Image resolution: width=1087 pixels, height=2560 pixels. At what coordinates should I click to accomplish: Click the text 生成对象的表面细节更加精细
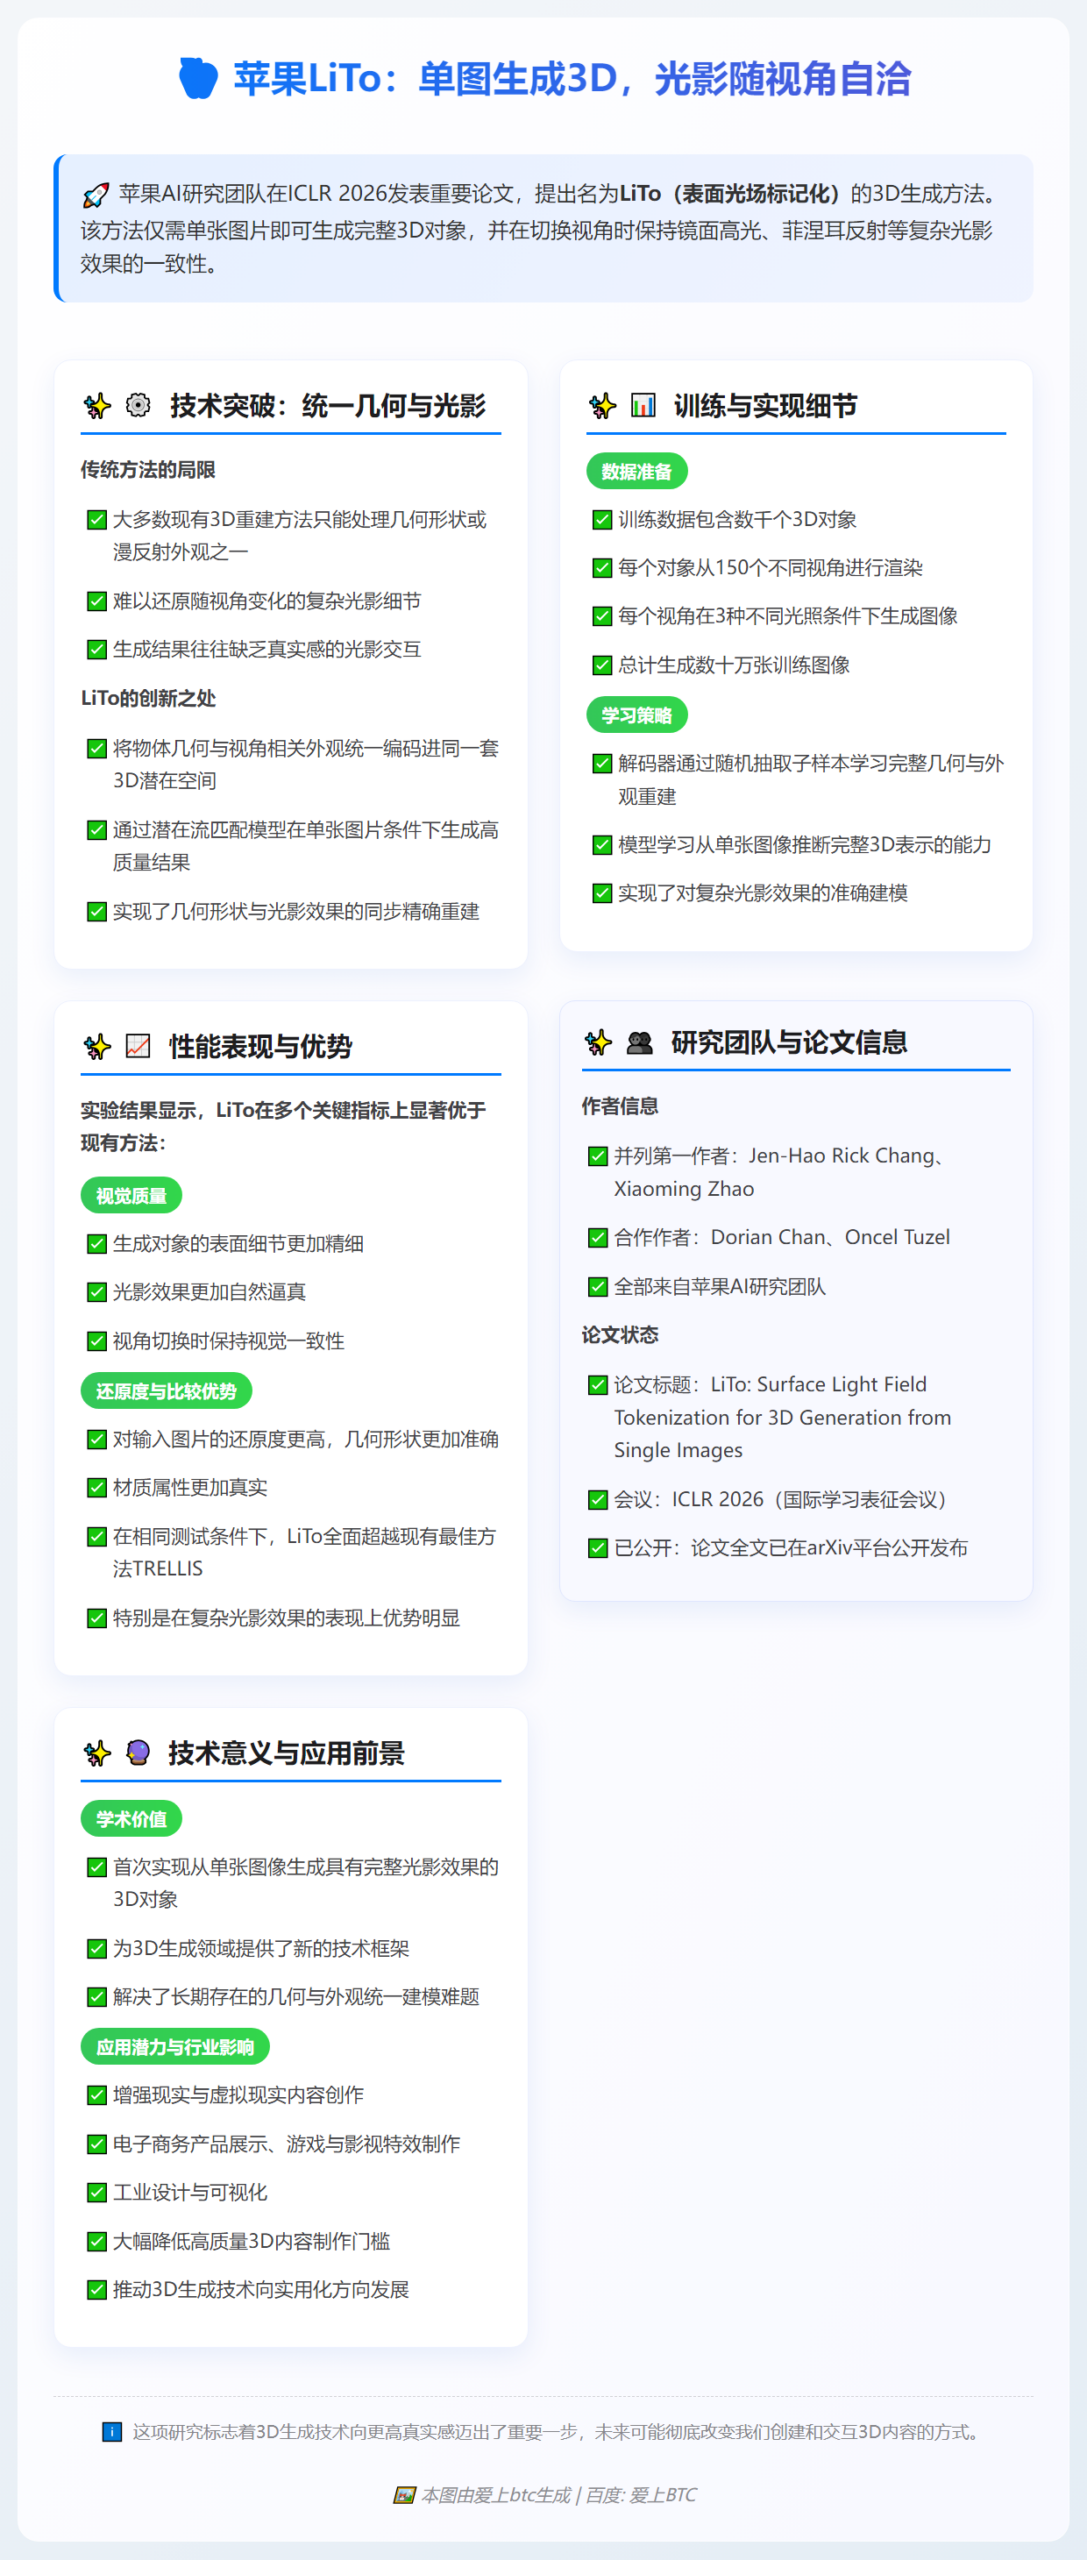[238, 1243]
